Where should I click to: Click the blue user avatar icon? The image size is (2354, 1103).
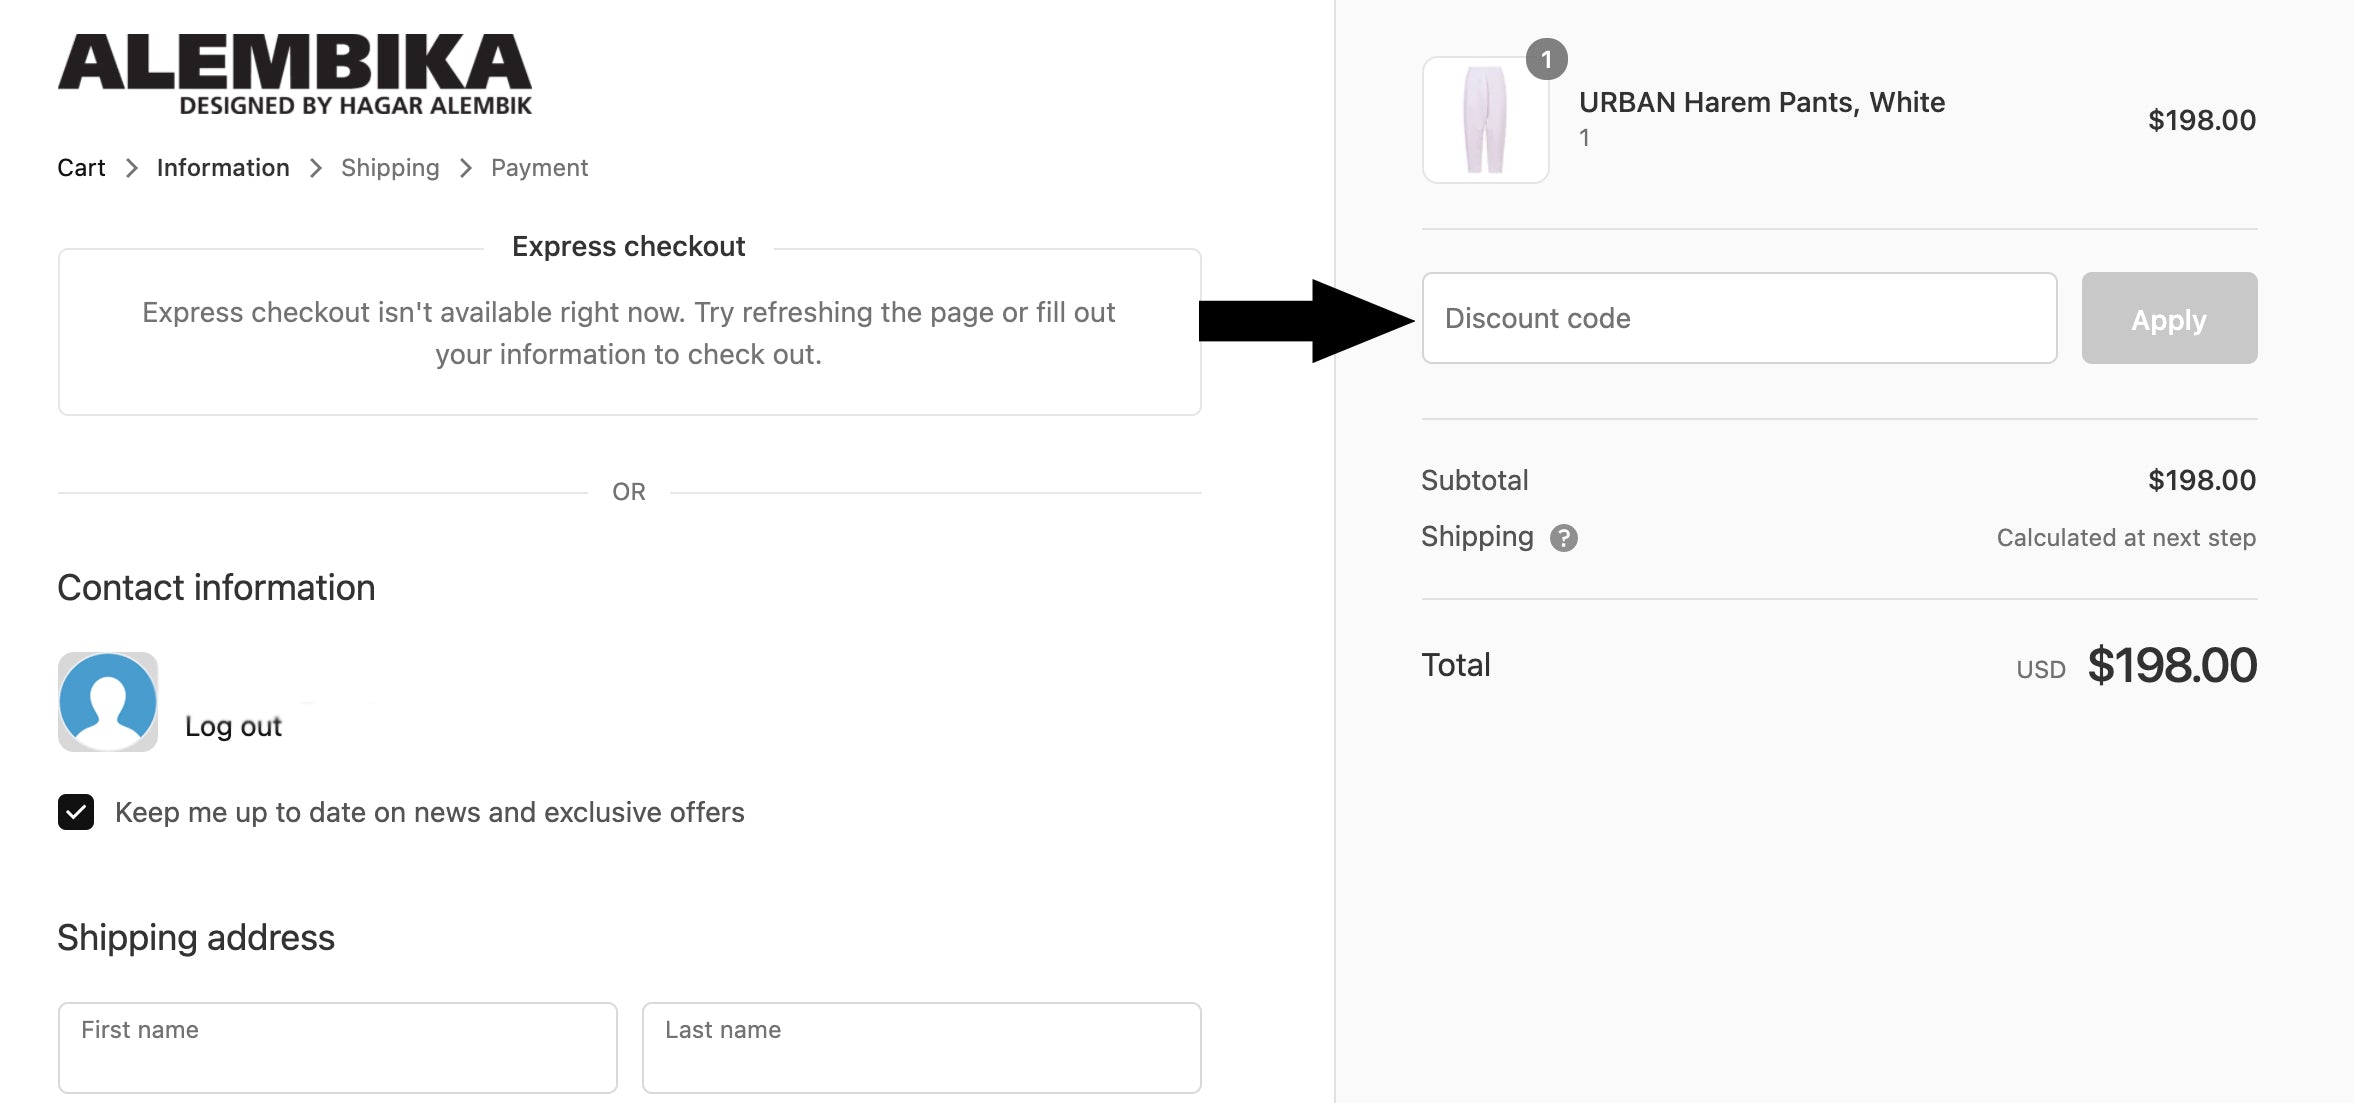[x=108, y=702]
